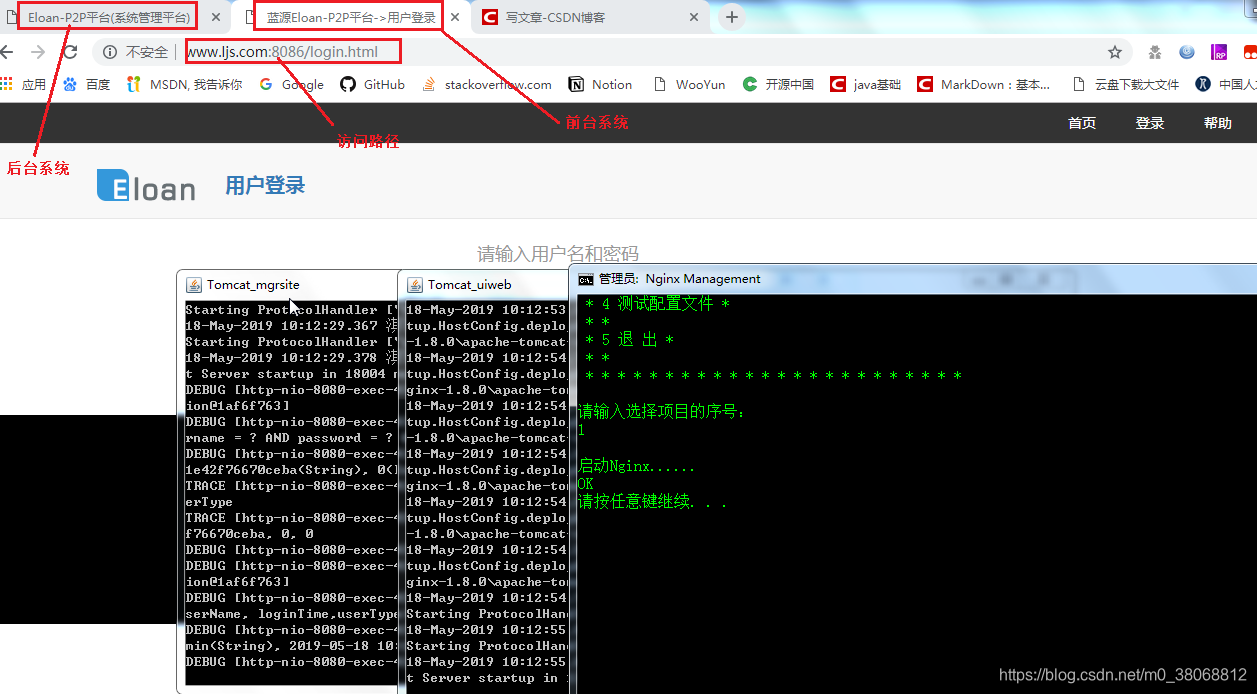Image resolution: width=1257 pixels, height=694 pixels.
Task: Open the java基础 bookmark
Action: 866,85
